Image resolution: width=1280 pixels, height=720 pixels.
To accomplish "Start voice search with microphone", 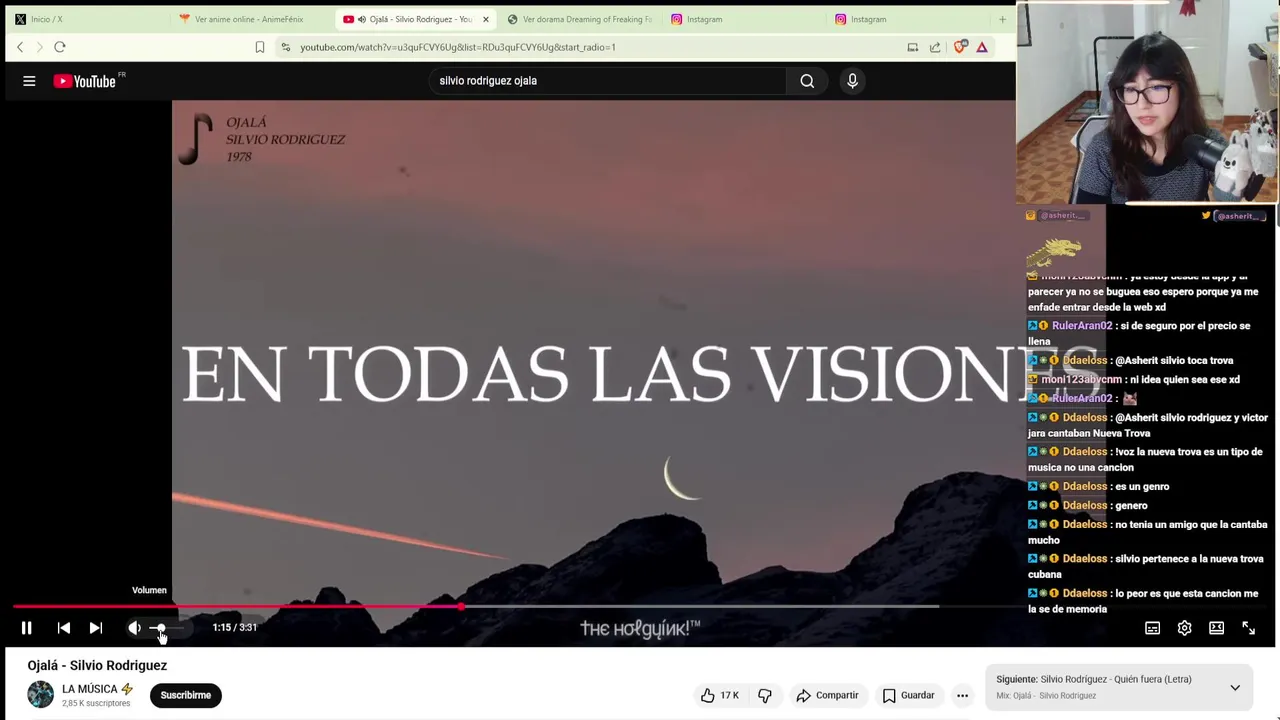I will (x=852, y=81).
